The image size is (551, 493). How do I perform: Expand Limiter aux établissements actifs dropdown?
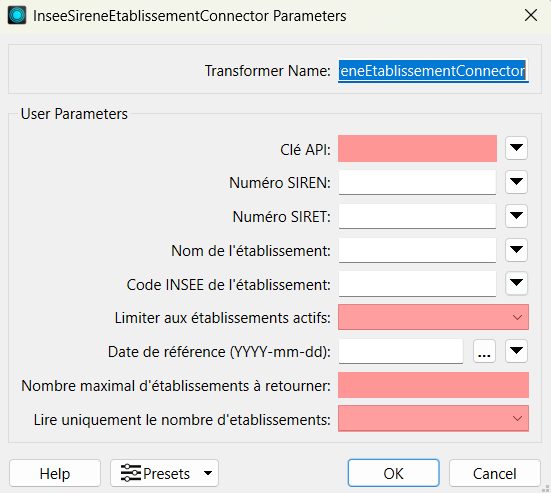433,317
